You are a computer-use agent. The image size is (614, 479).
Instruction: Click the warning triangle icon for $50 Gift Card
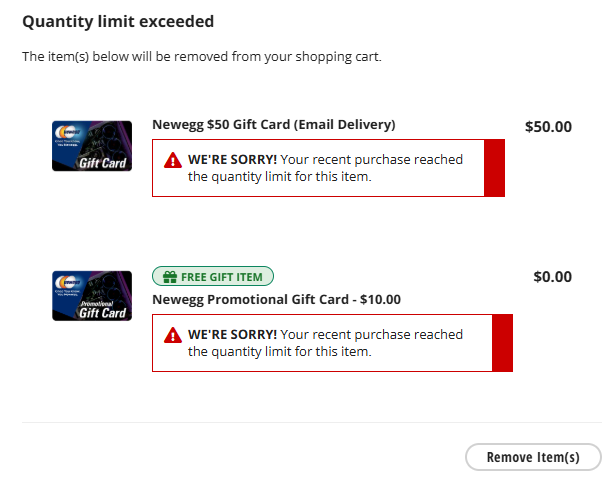click(x=173, y=160)
